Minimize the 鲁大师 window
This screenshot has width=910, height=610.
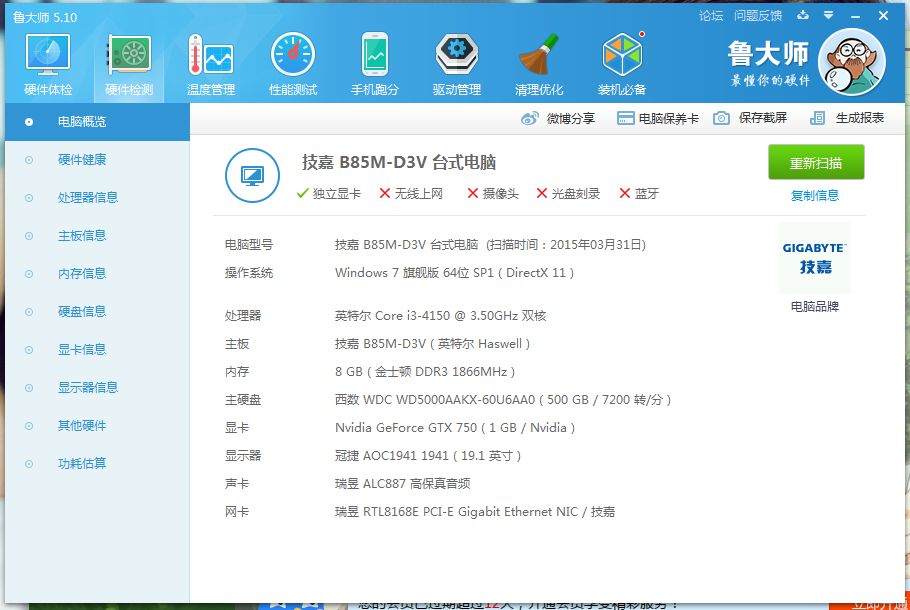pyautogui.click(x=855, y=16)
